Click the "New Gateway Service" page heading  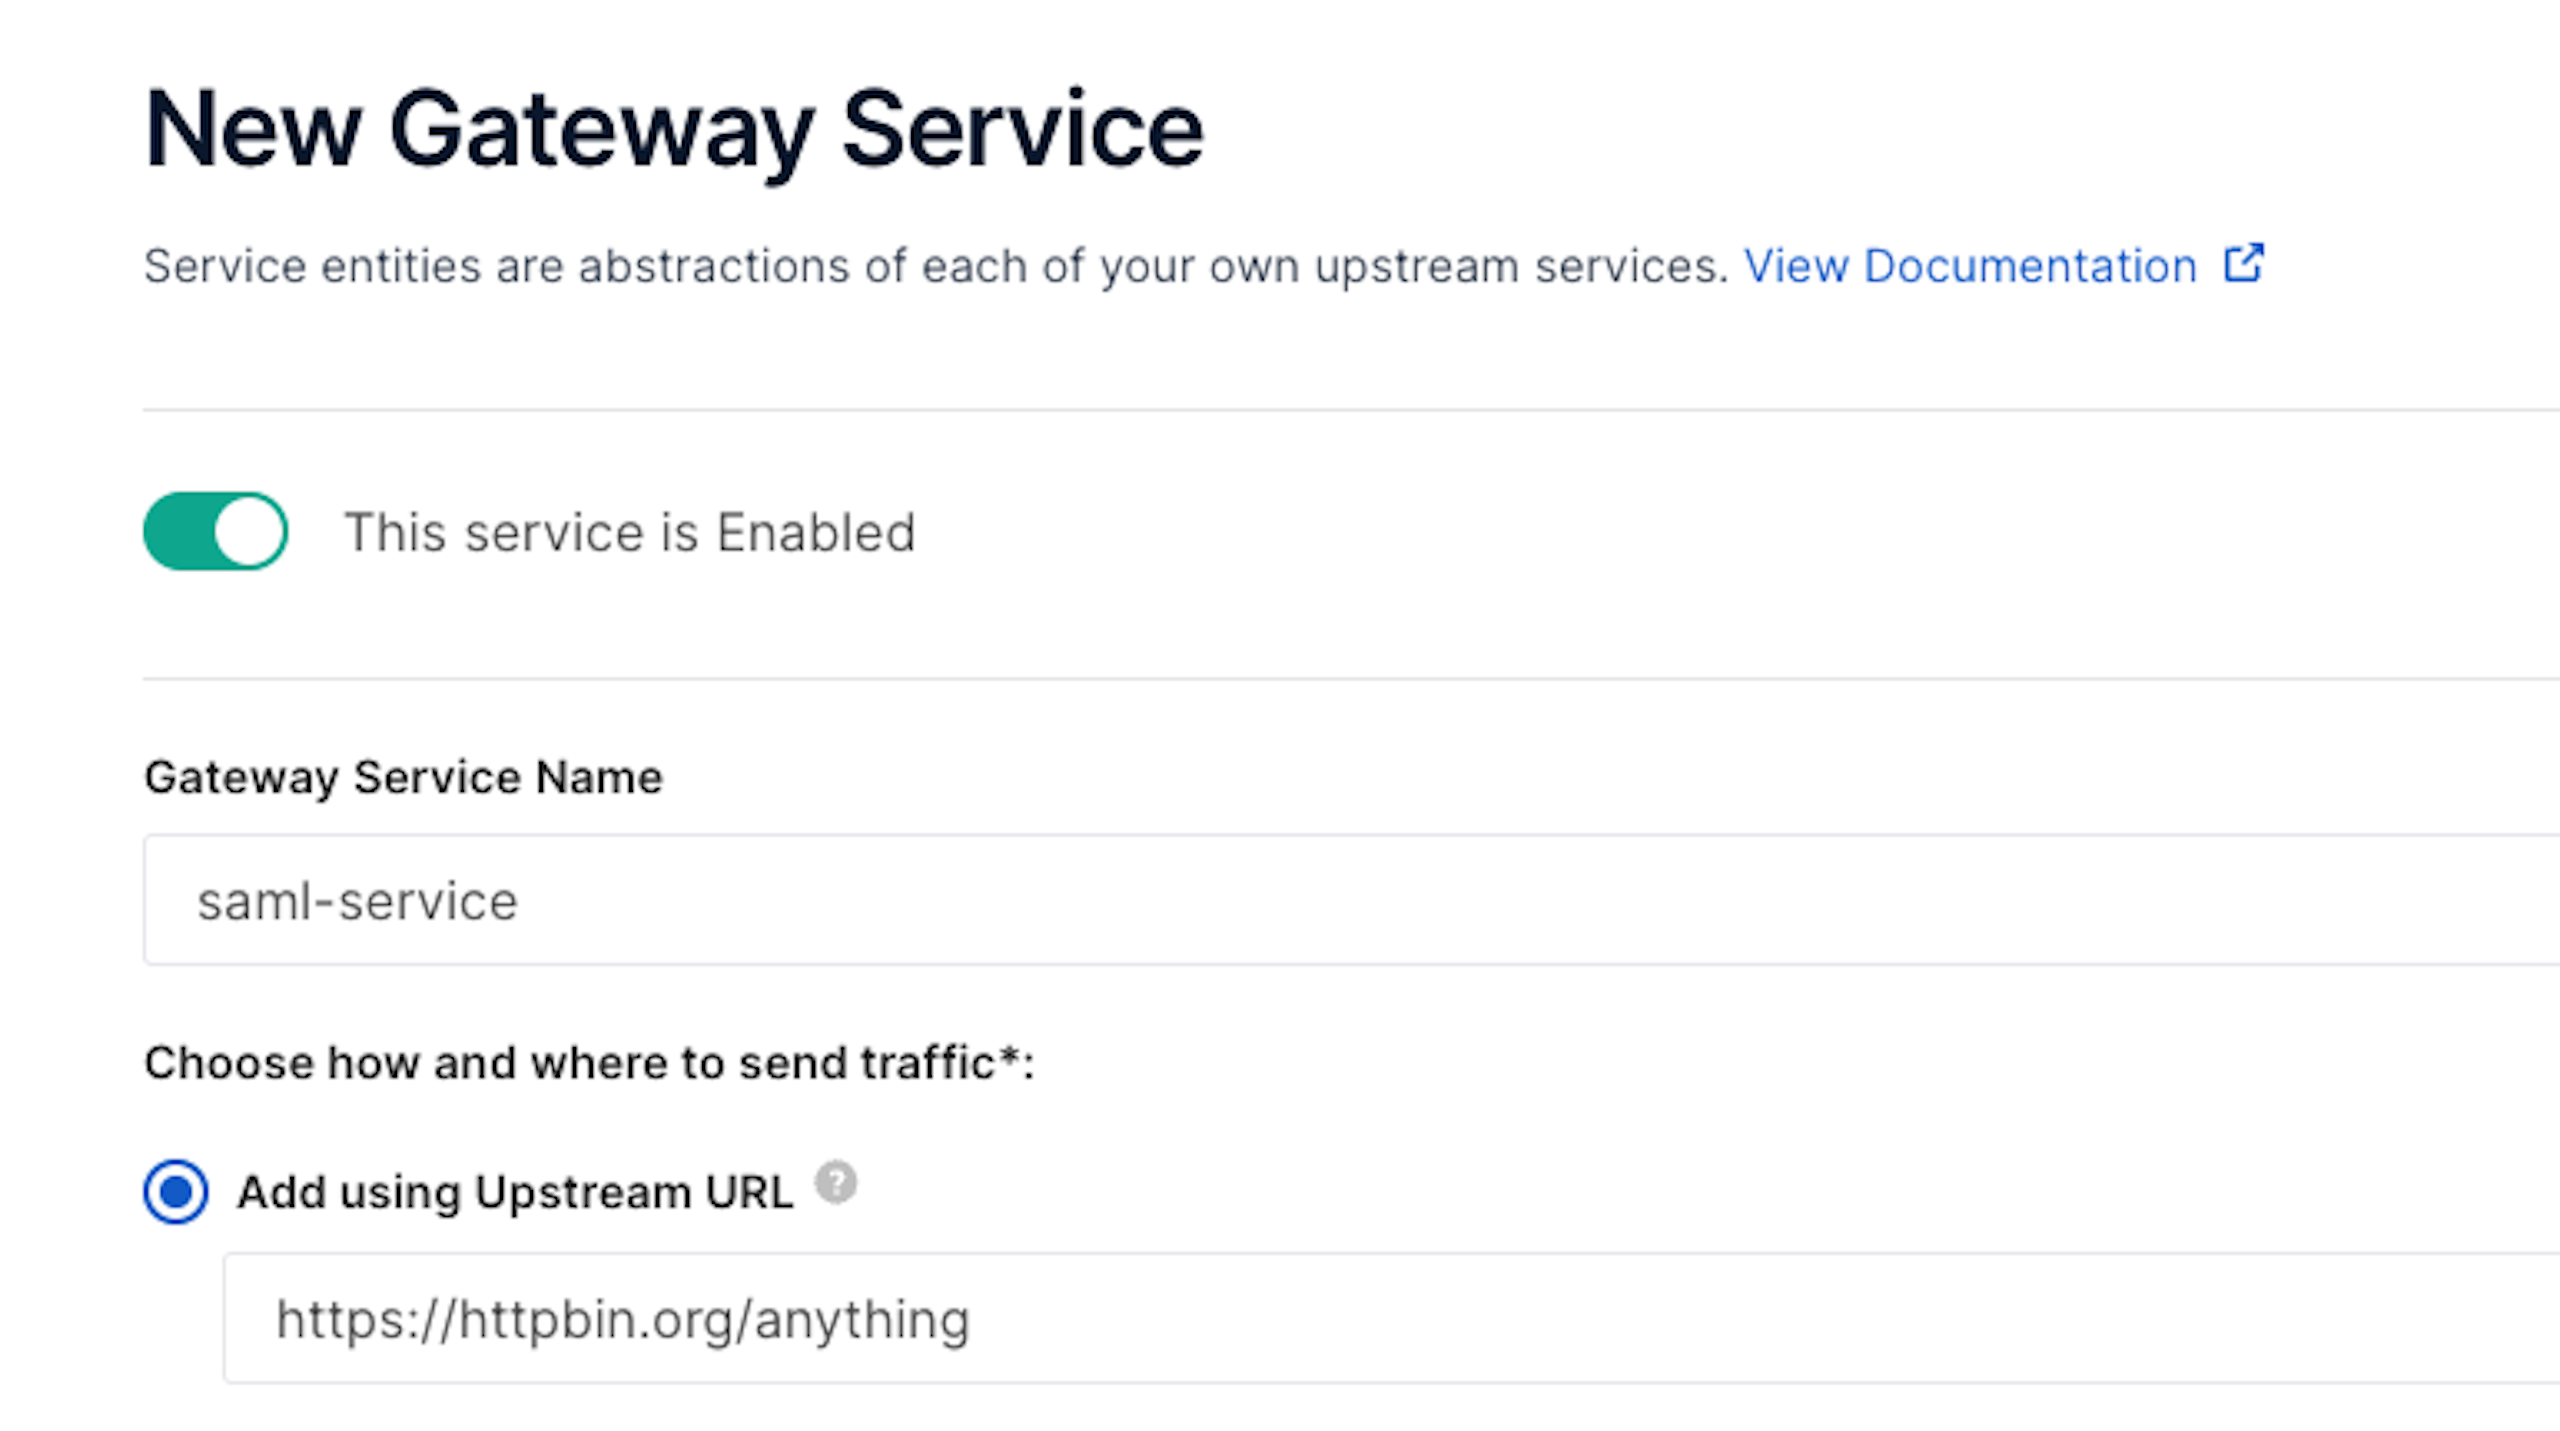(673, 130)
